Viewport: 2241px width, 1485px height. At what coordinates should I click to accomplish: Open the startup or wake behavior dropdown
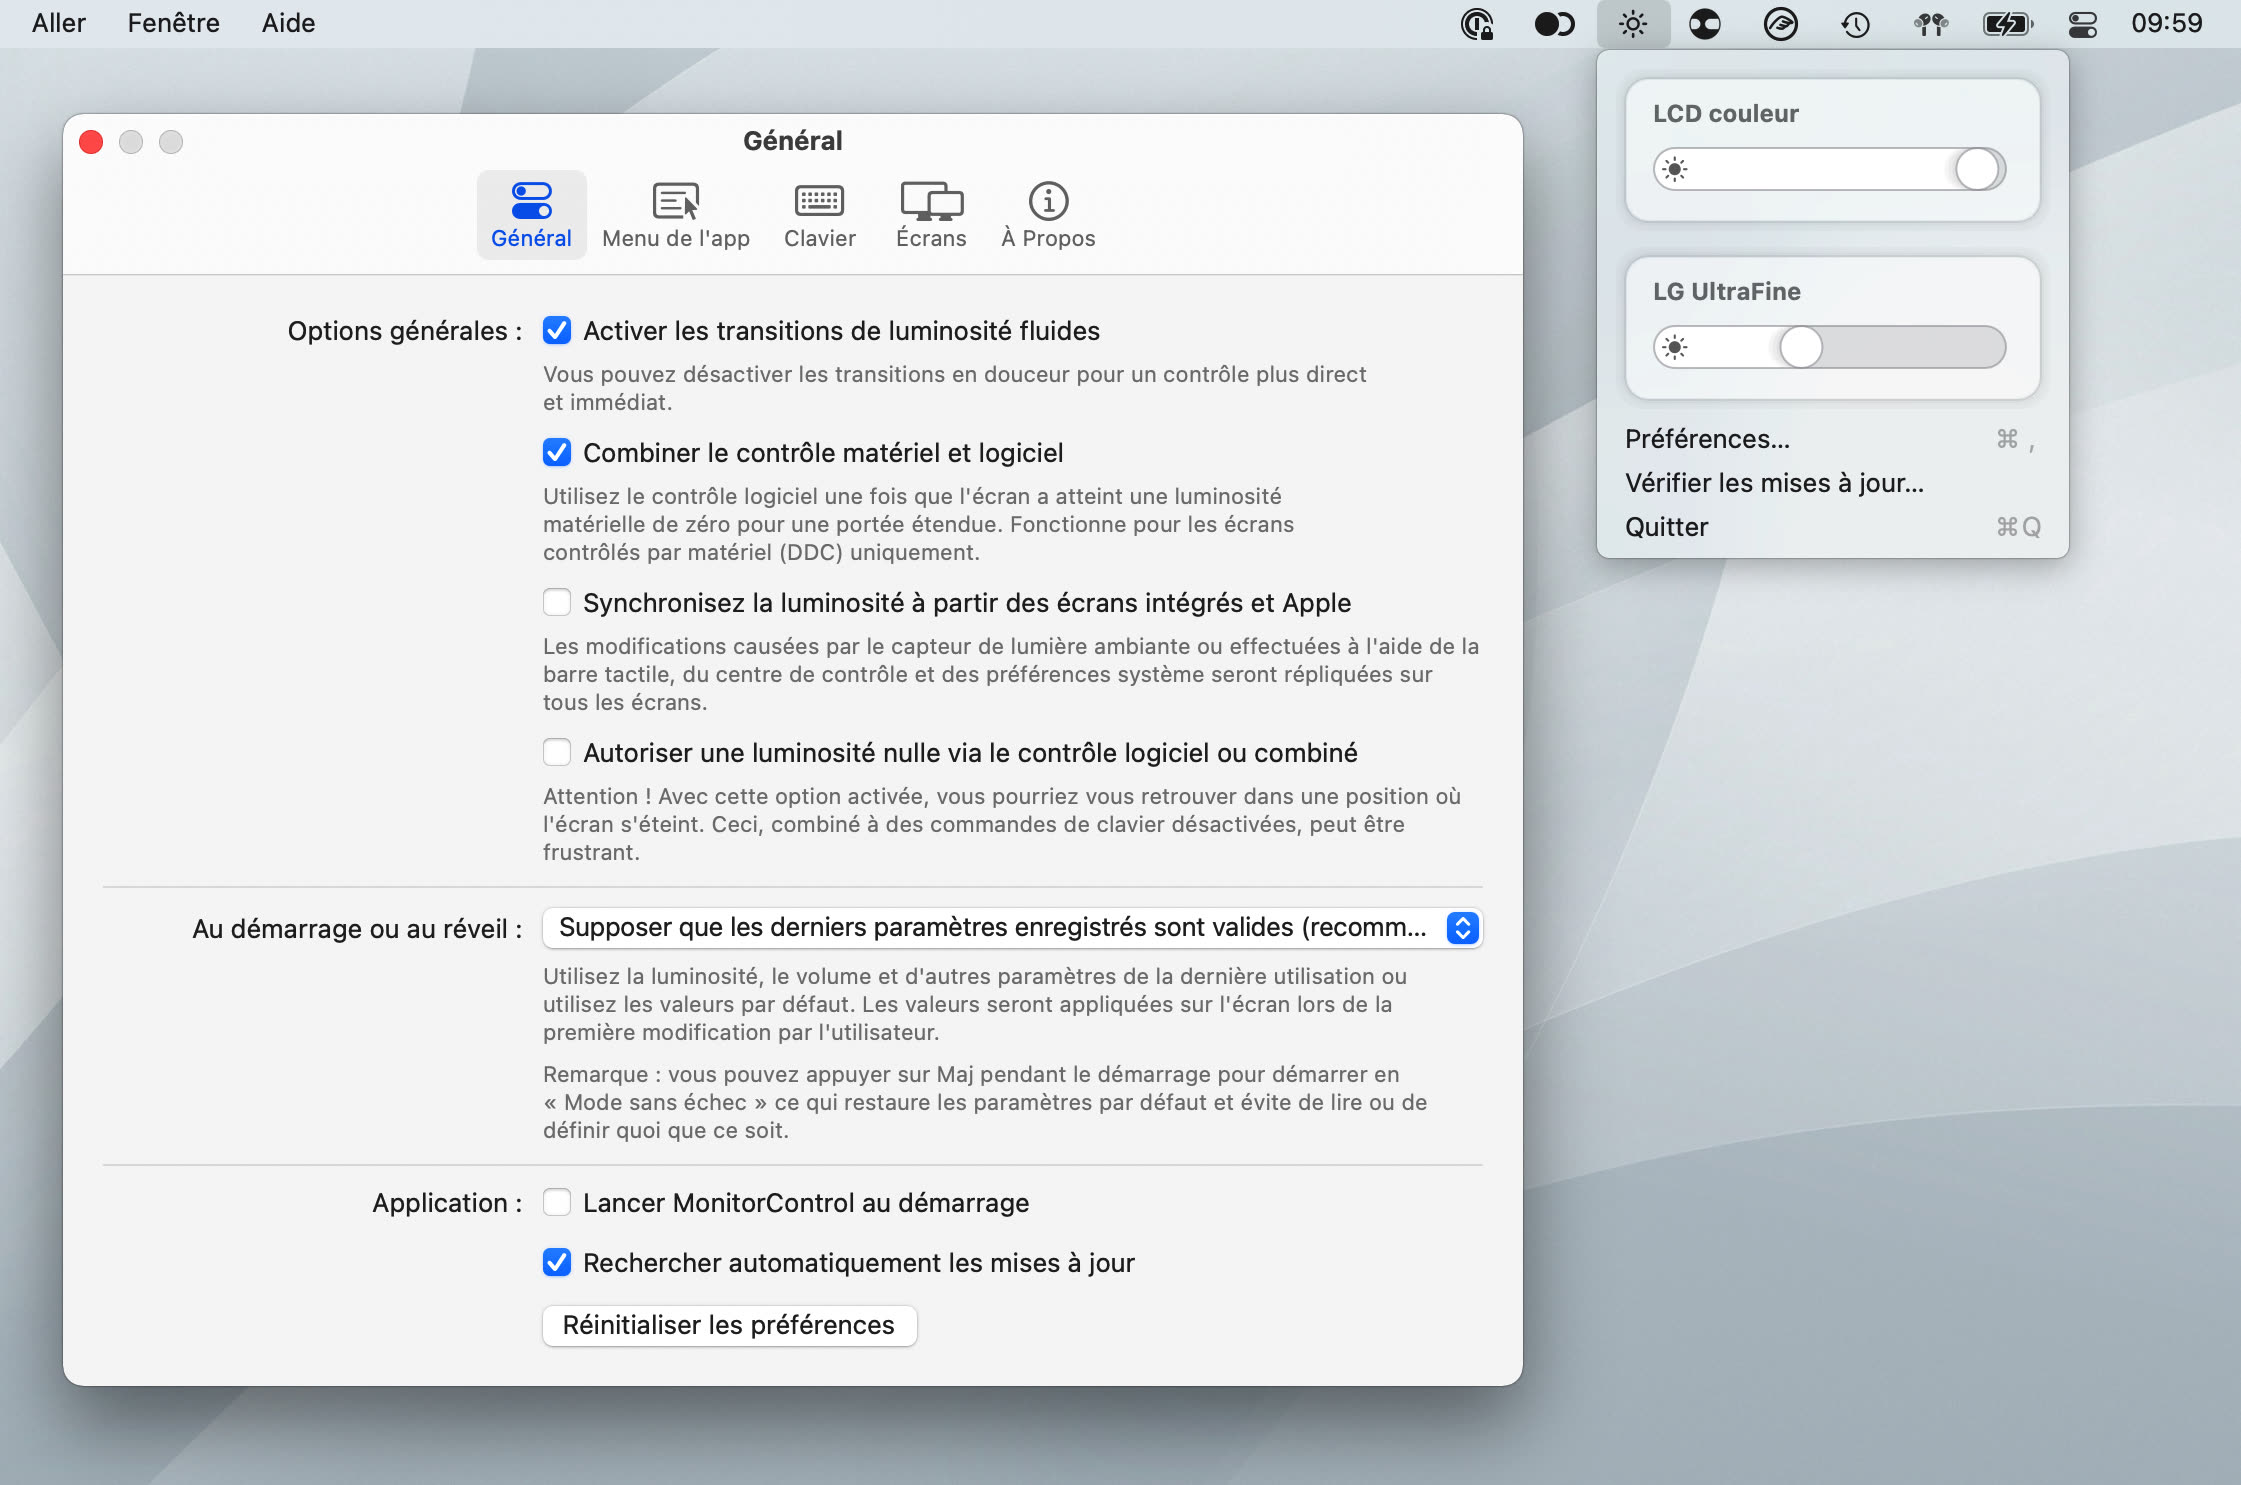[x=1011, y=928]
